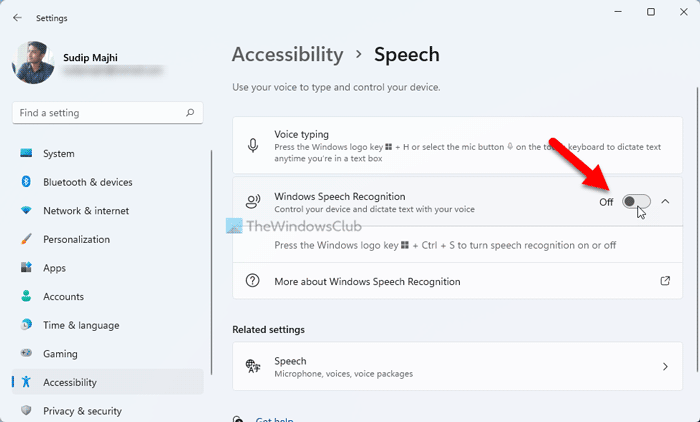
Task: Open More about Windows Speech Recognition
Action: 458,281
